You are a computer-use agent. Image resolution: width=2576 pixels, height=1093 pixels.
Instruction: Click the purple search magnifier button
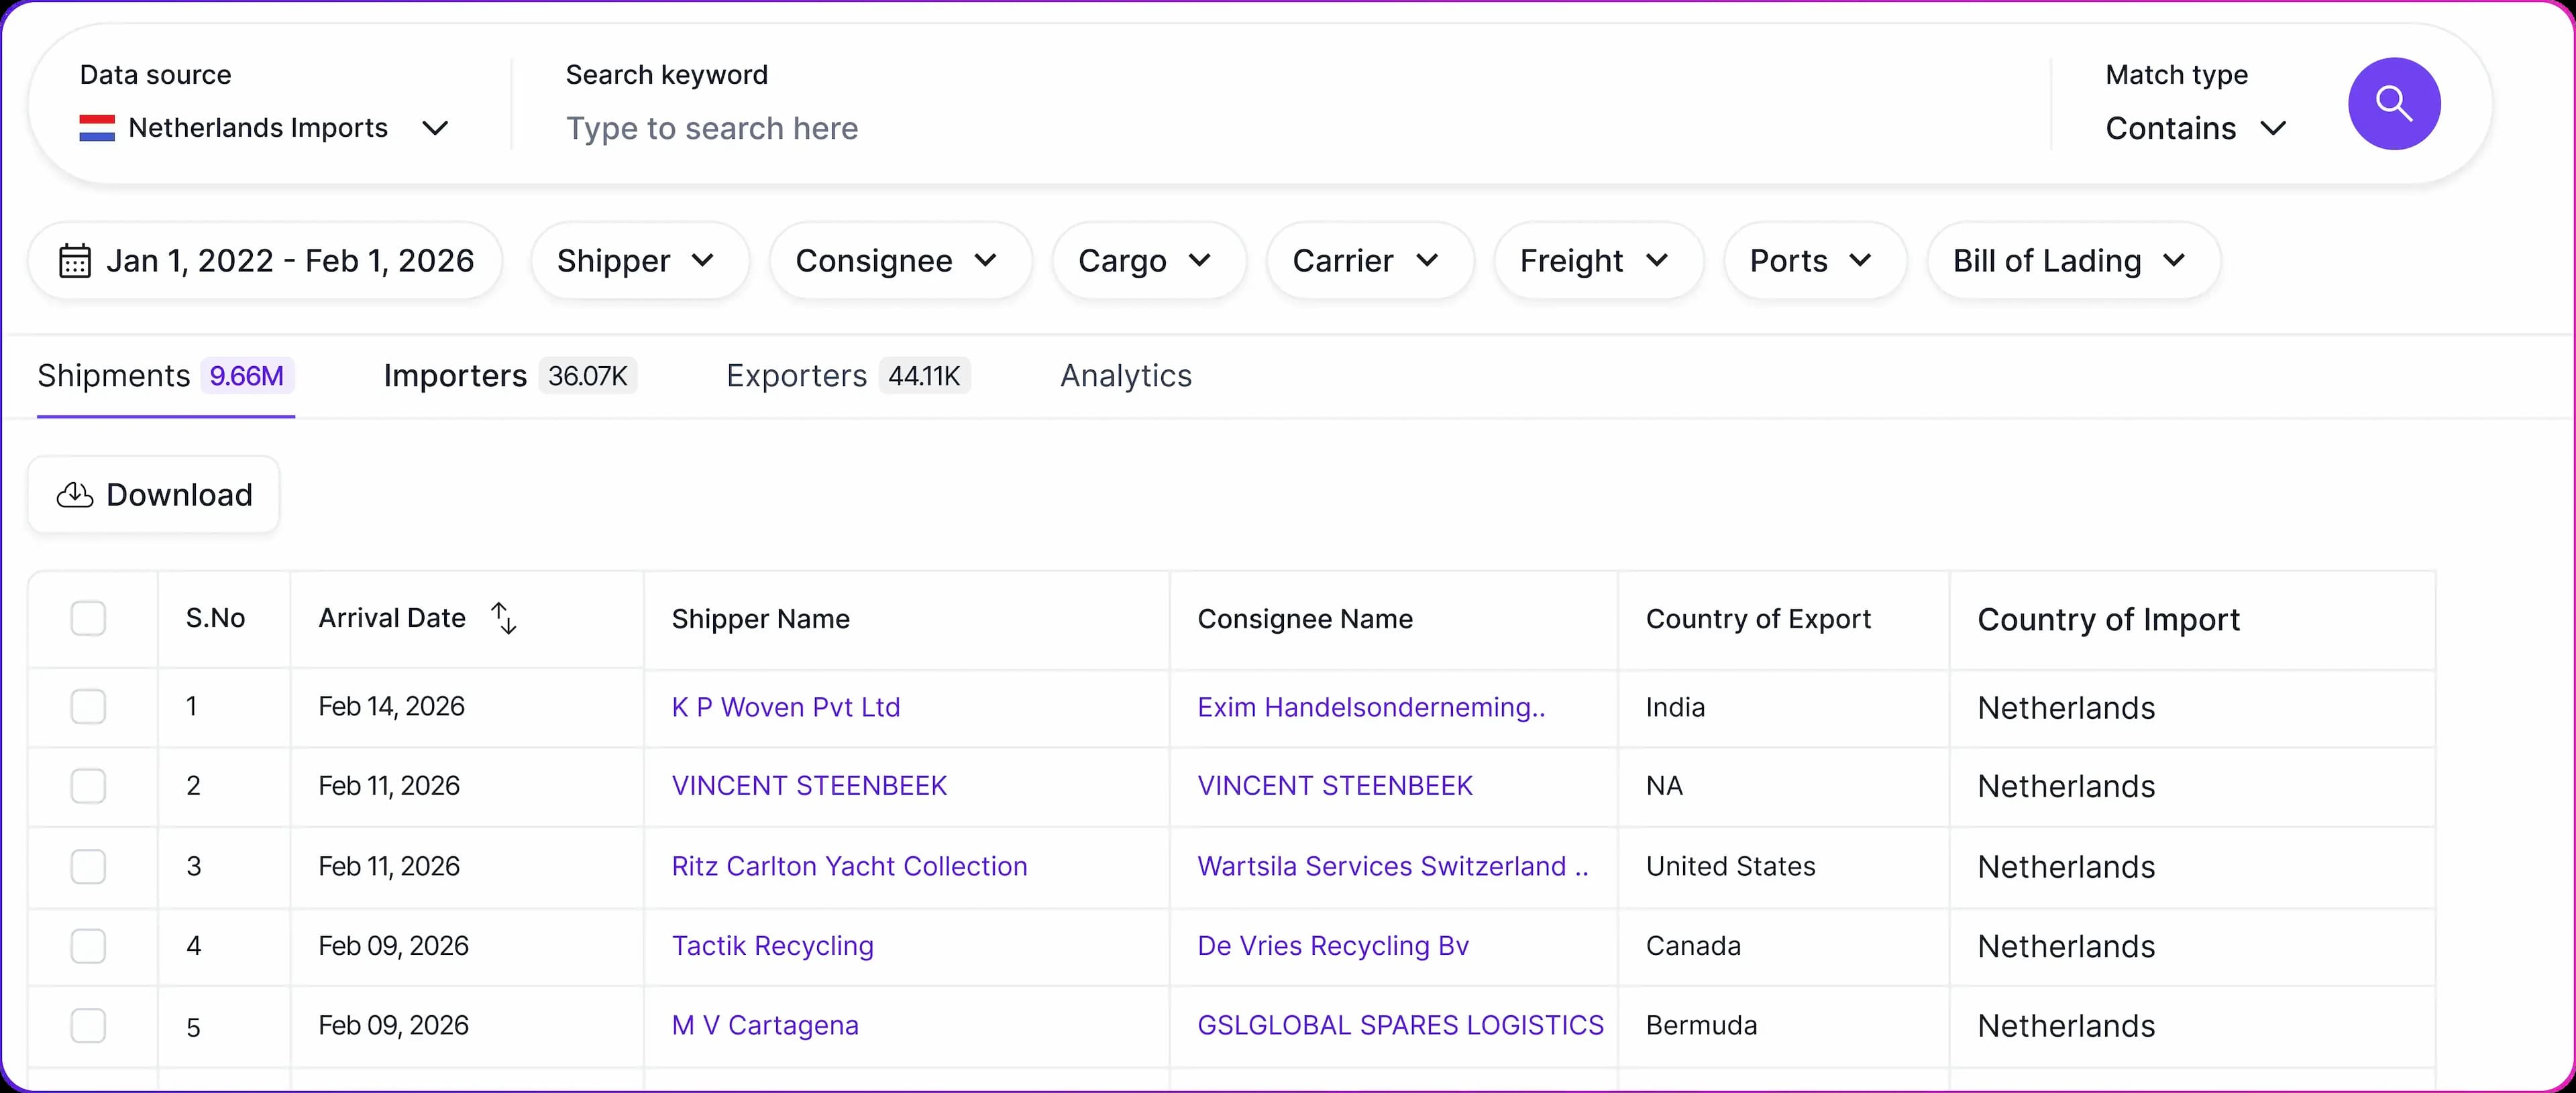point(2393,104)
